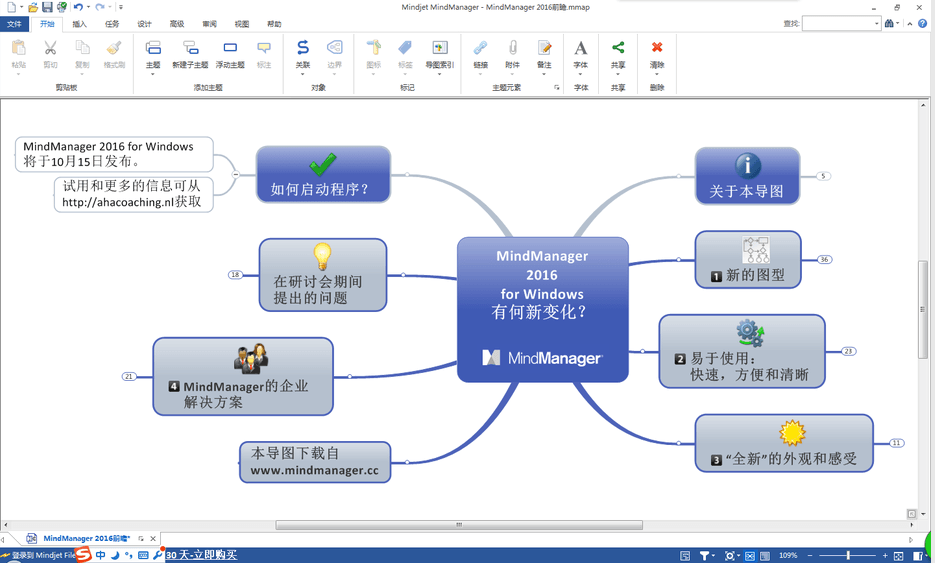Redo the last undone action

(100, 7)
